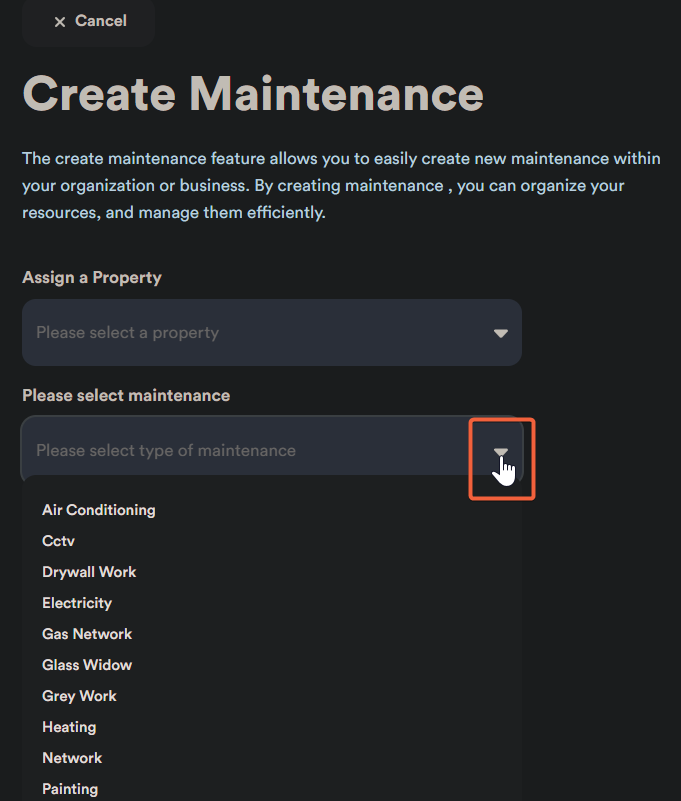This screenshot has width=681, height=801.
Task: Pick the Painting maintenance option
Action: tap(70, 789)
